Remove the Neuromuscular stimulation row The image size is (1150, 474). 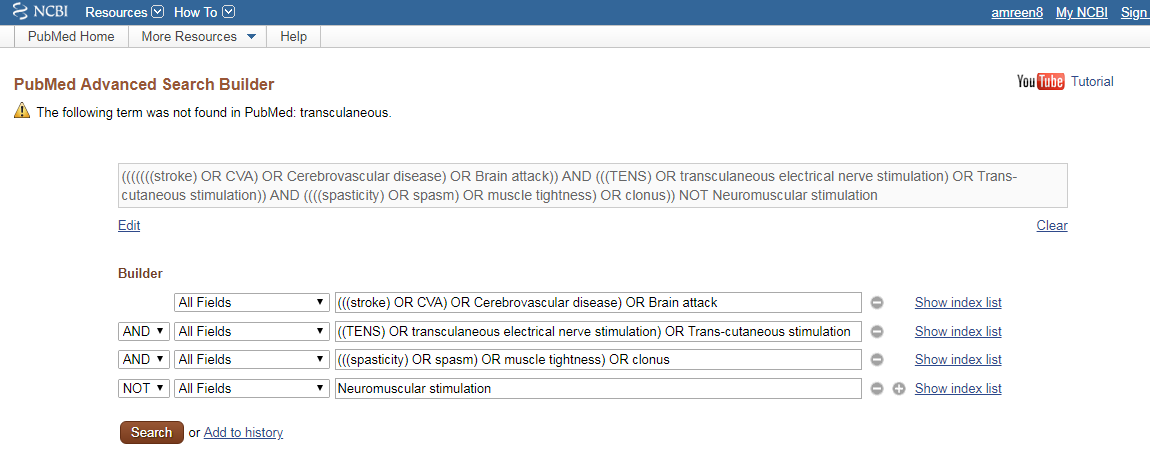877,389
